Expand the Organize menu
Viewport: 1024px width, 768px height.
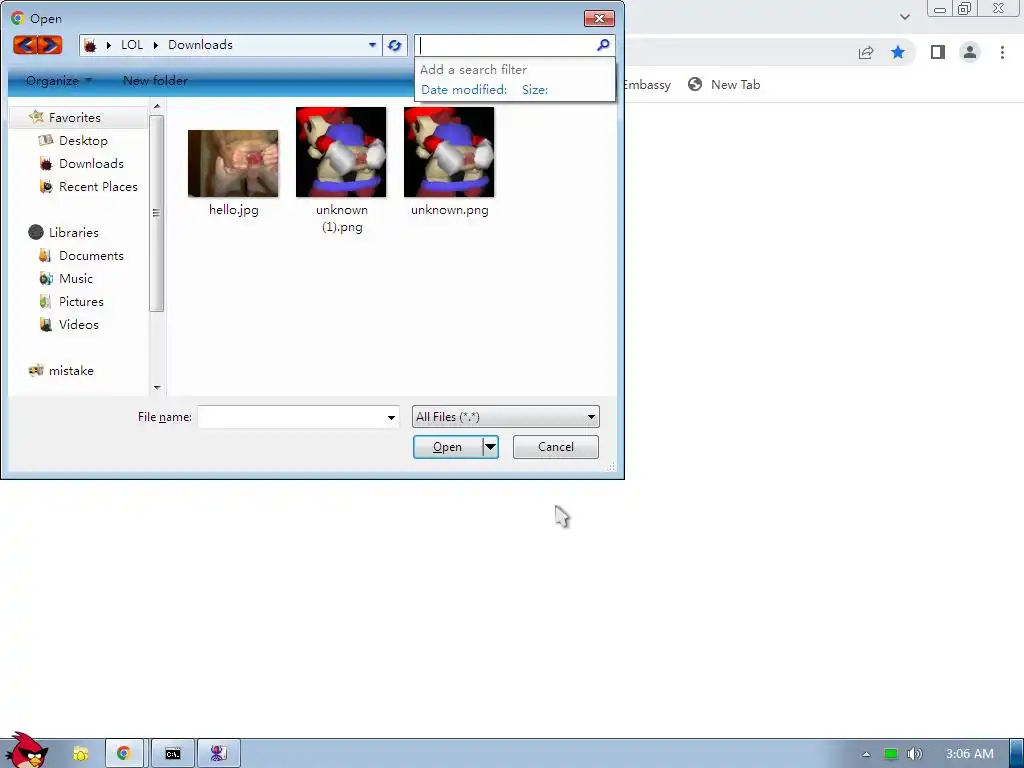point(59,80)
